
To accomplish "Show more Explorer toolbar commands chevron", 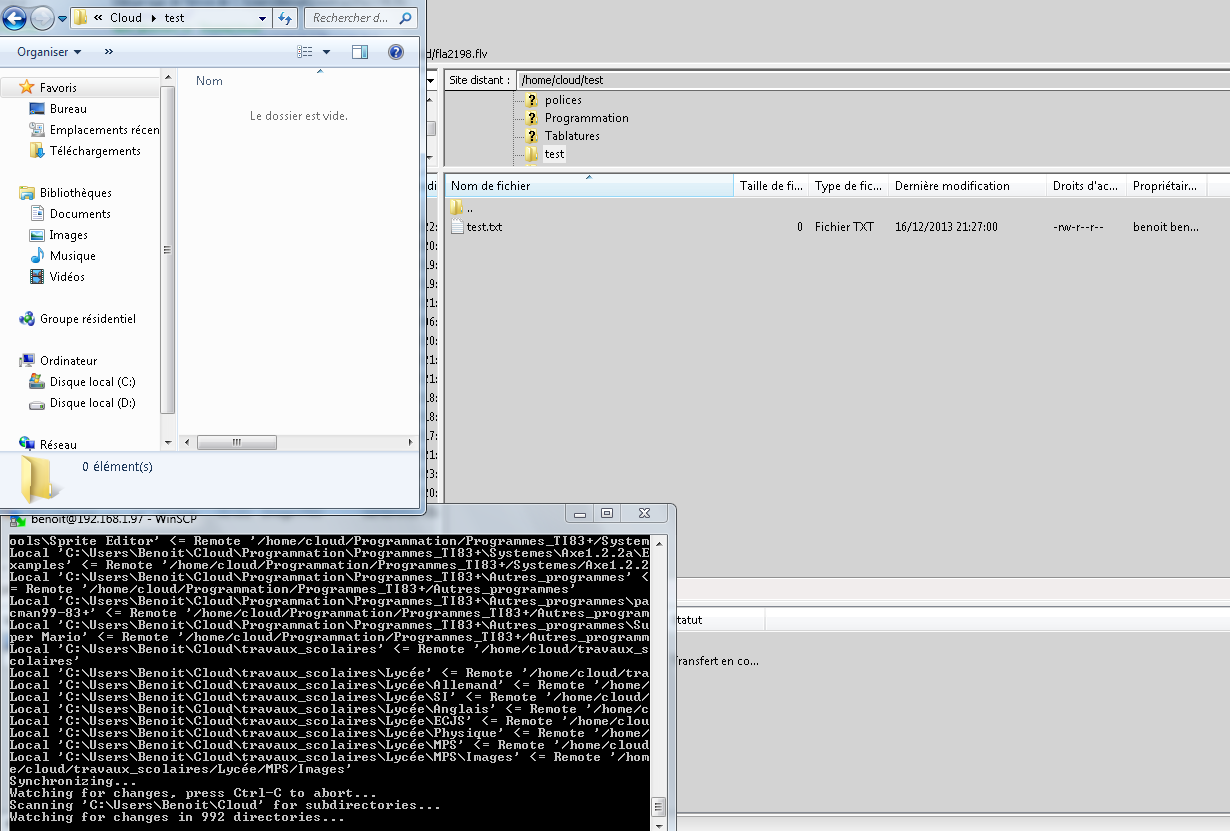I will point(109,52).
